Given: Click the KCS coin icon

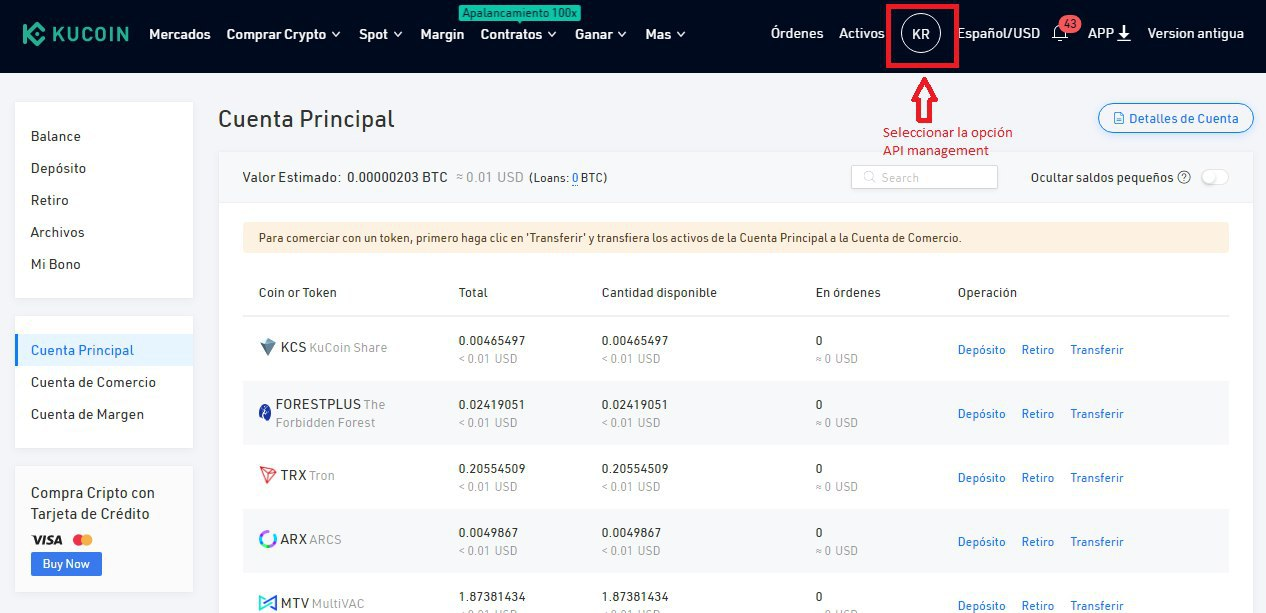Looking at the screenshot, I should pos(267,347).
